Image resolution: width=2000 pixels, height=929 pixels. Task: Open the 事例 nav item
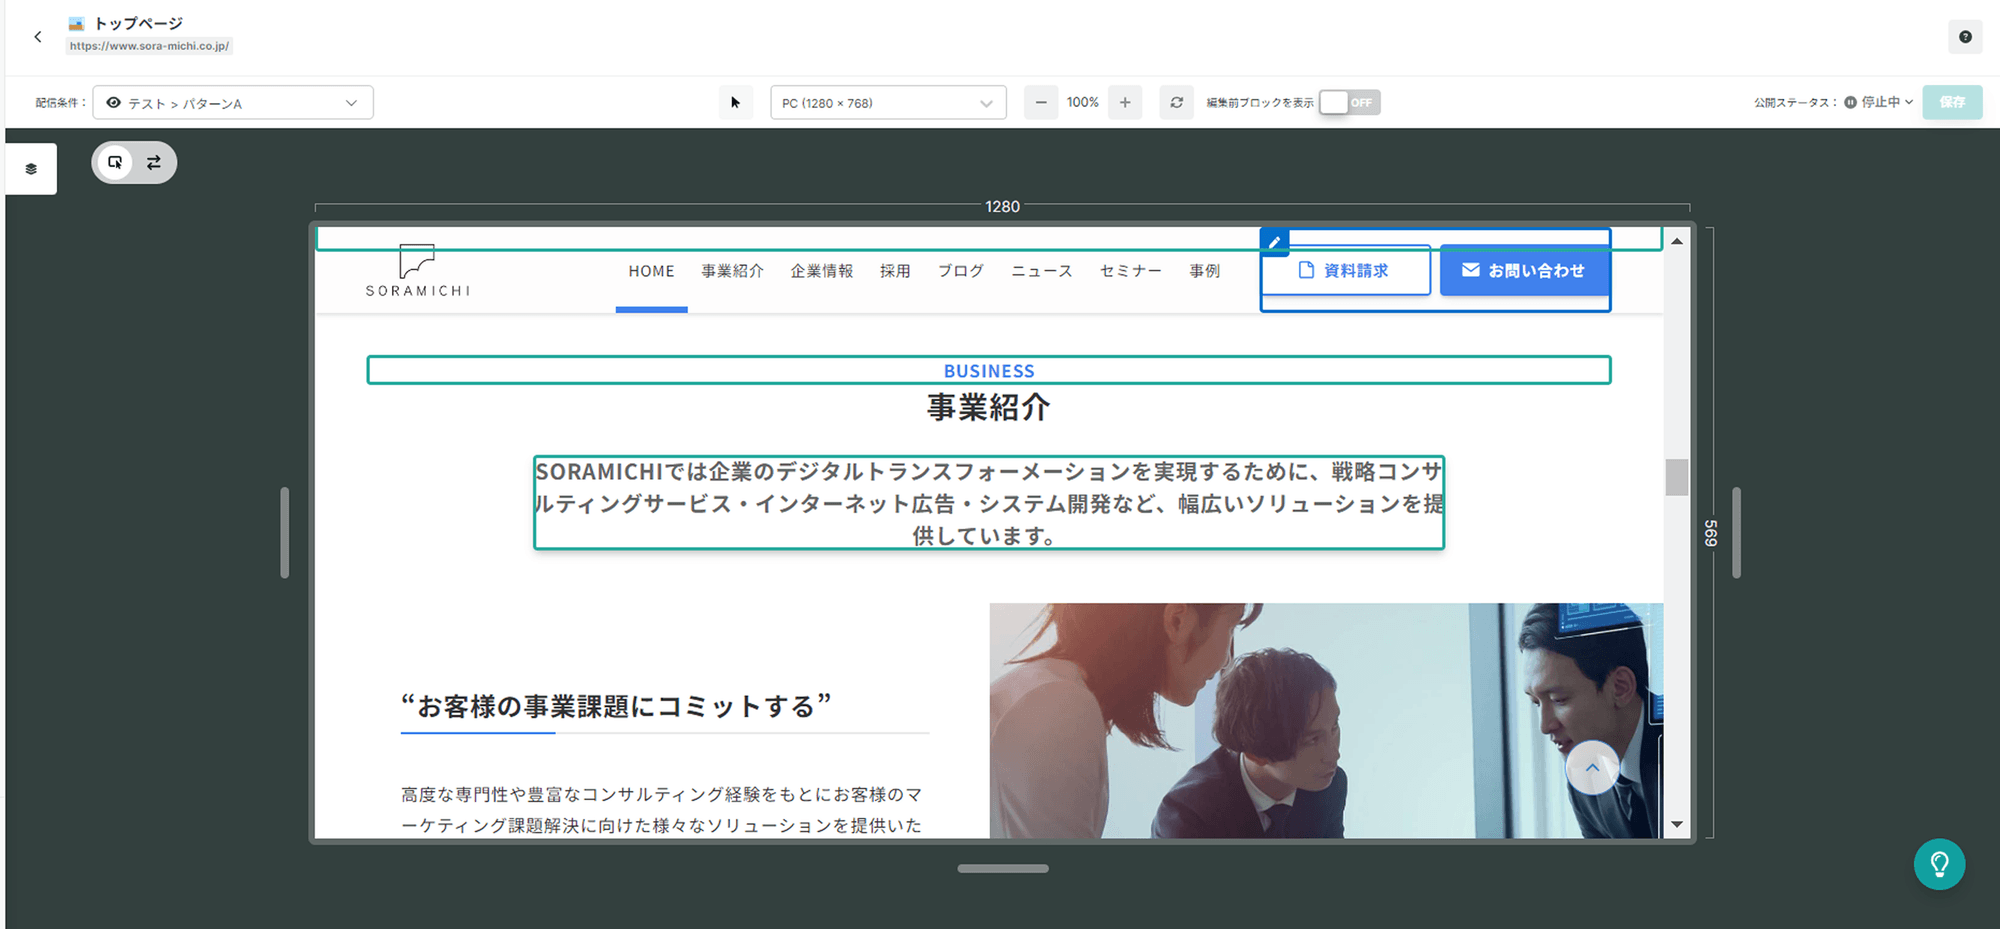click(x=1205, y=271)
